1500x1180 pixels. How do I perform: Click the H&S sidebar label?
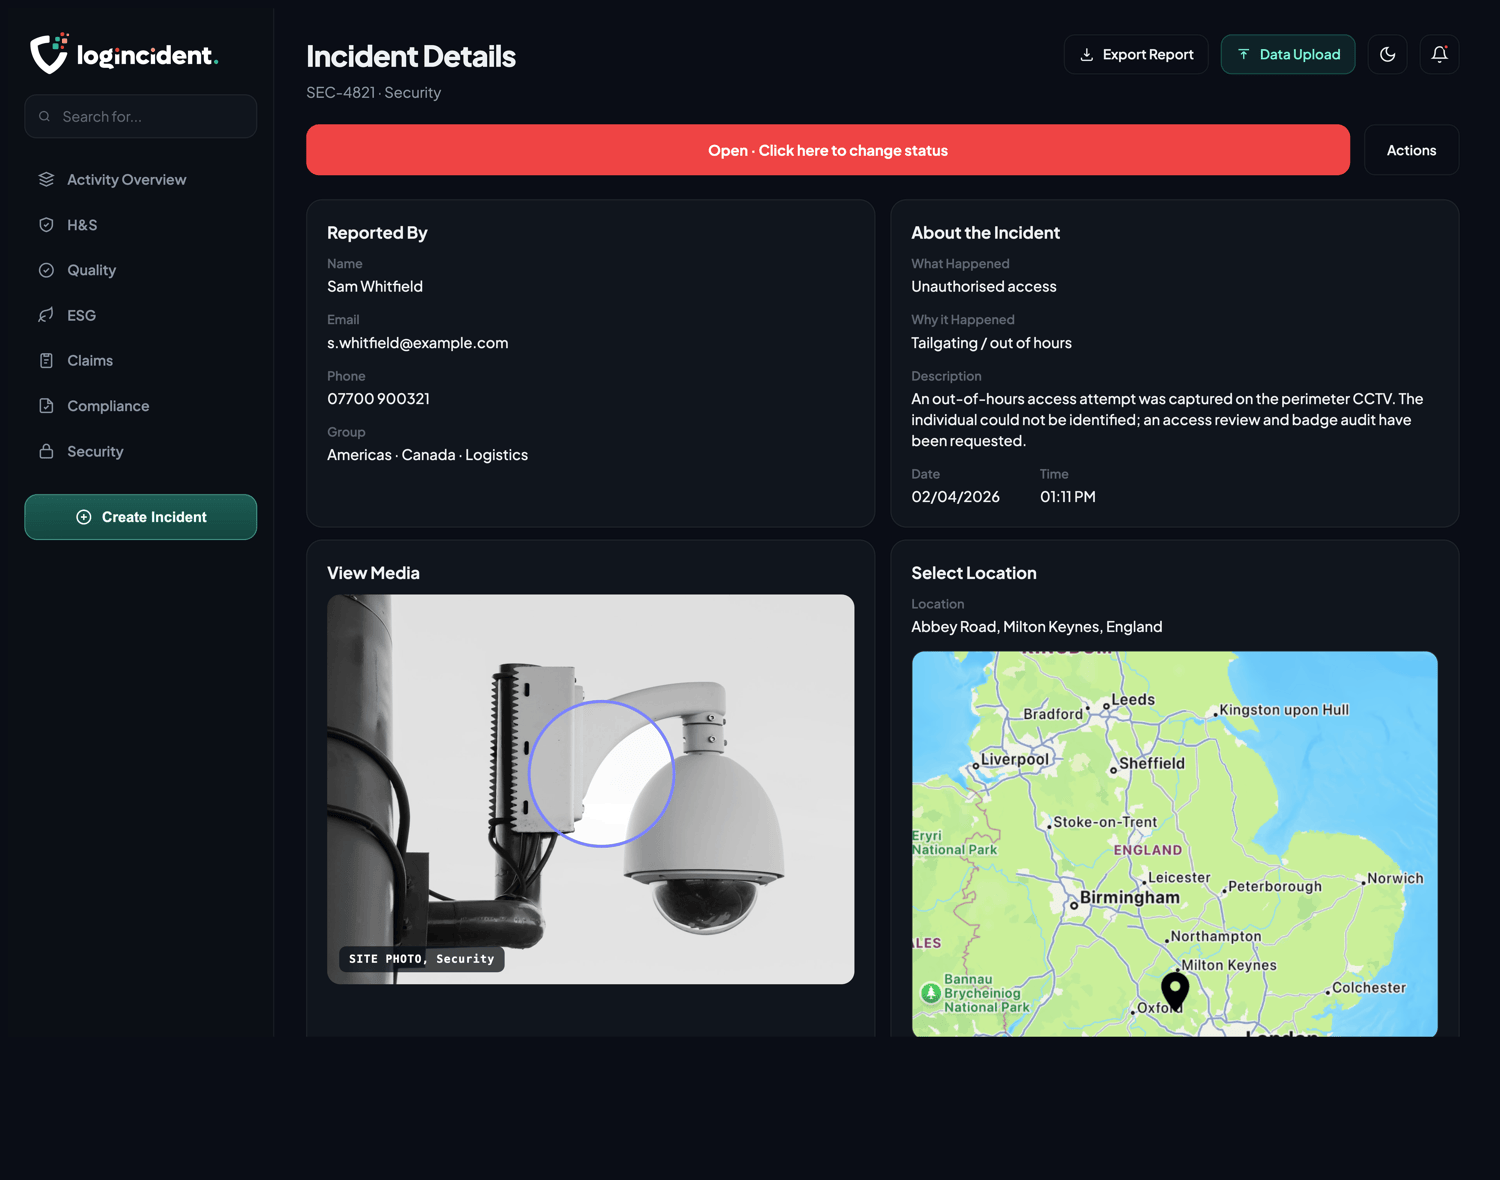click(82, 225)
